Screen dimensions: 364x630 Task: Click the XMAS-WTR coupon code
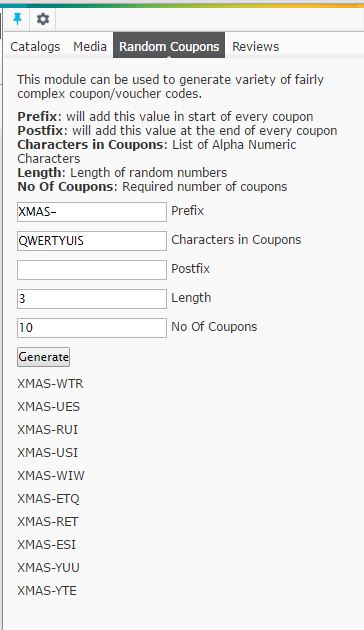pyautogui.click(x=50, y=384)
